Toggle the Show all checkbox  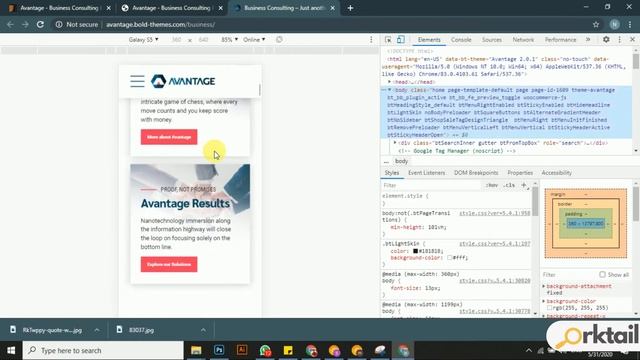602,275
